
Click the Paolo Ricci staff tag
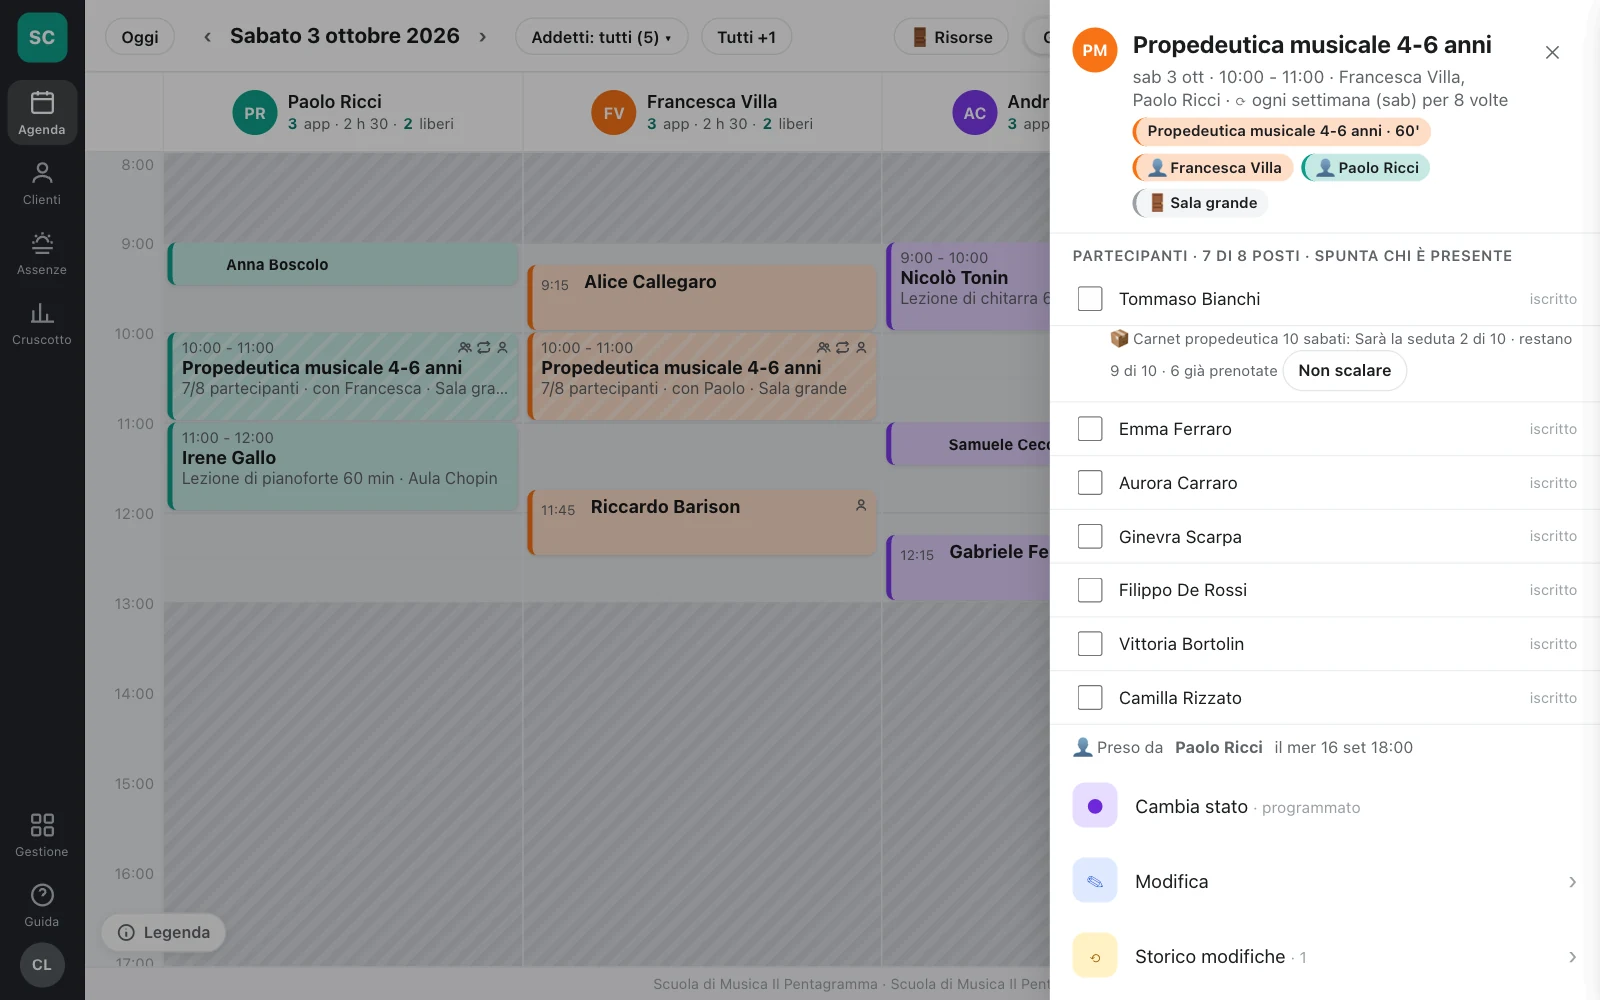pos(1366,168)
